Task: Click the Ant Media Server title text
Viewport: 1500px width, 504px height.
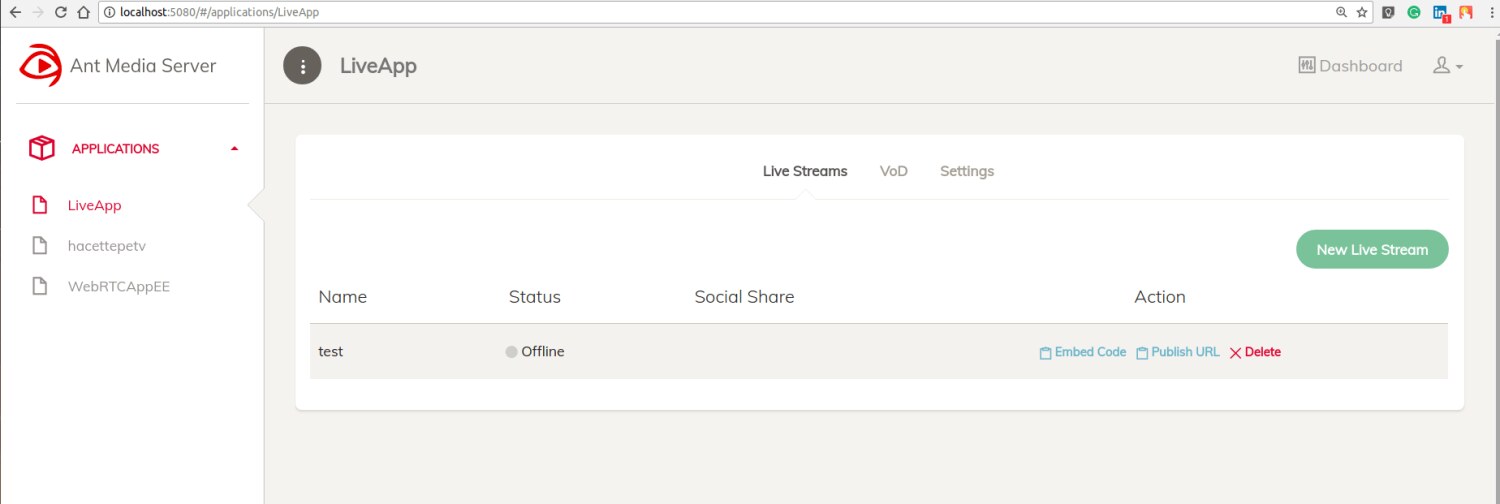Action: coord(143,66)
